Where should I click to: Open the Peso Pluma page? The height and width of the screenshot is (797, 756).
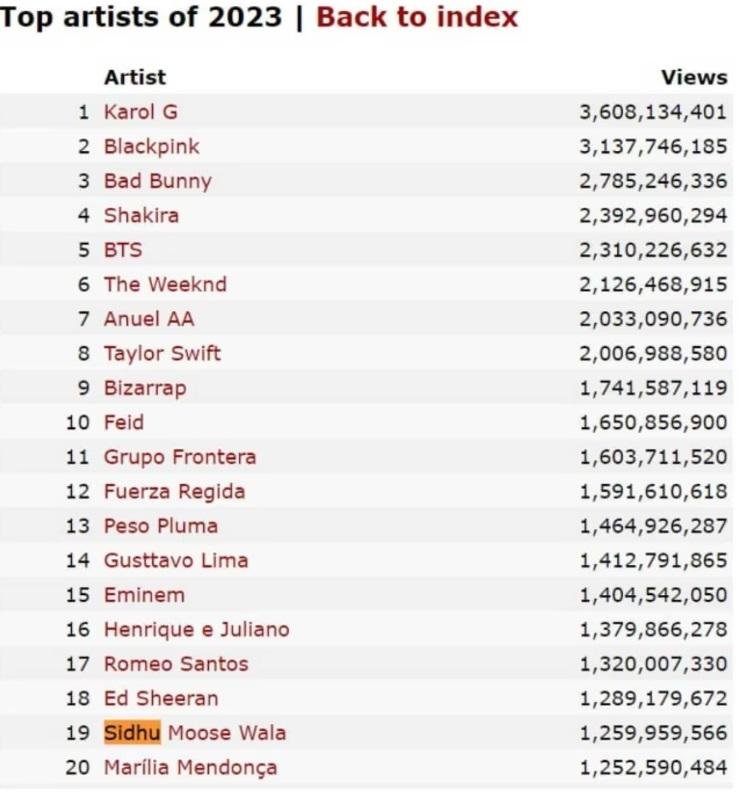(161, 526)
